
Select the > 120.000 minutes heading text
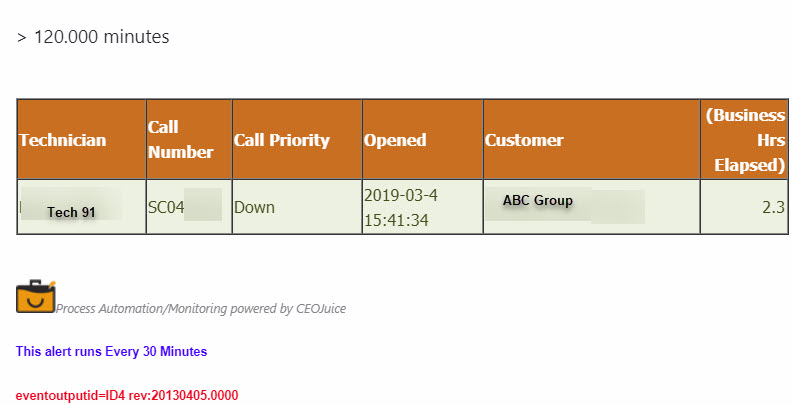coord(93,37)
